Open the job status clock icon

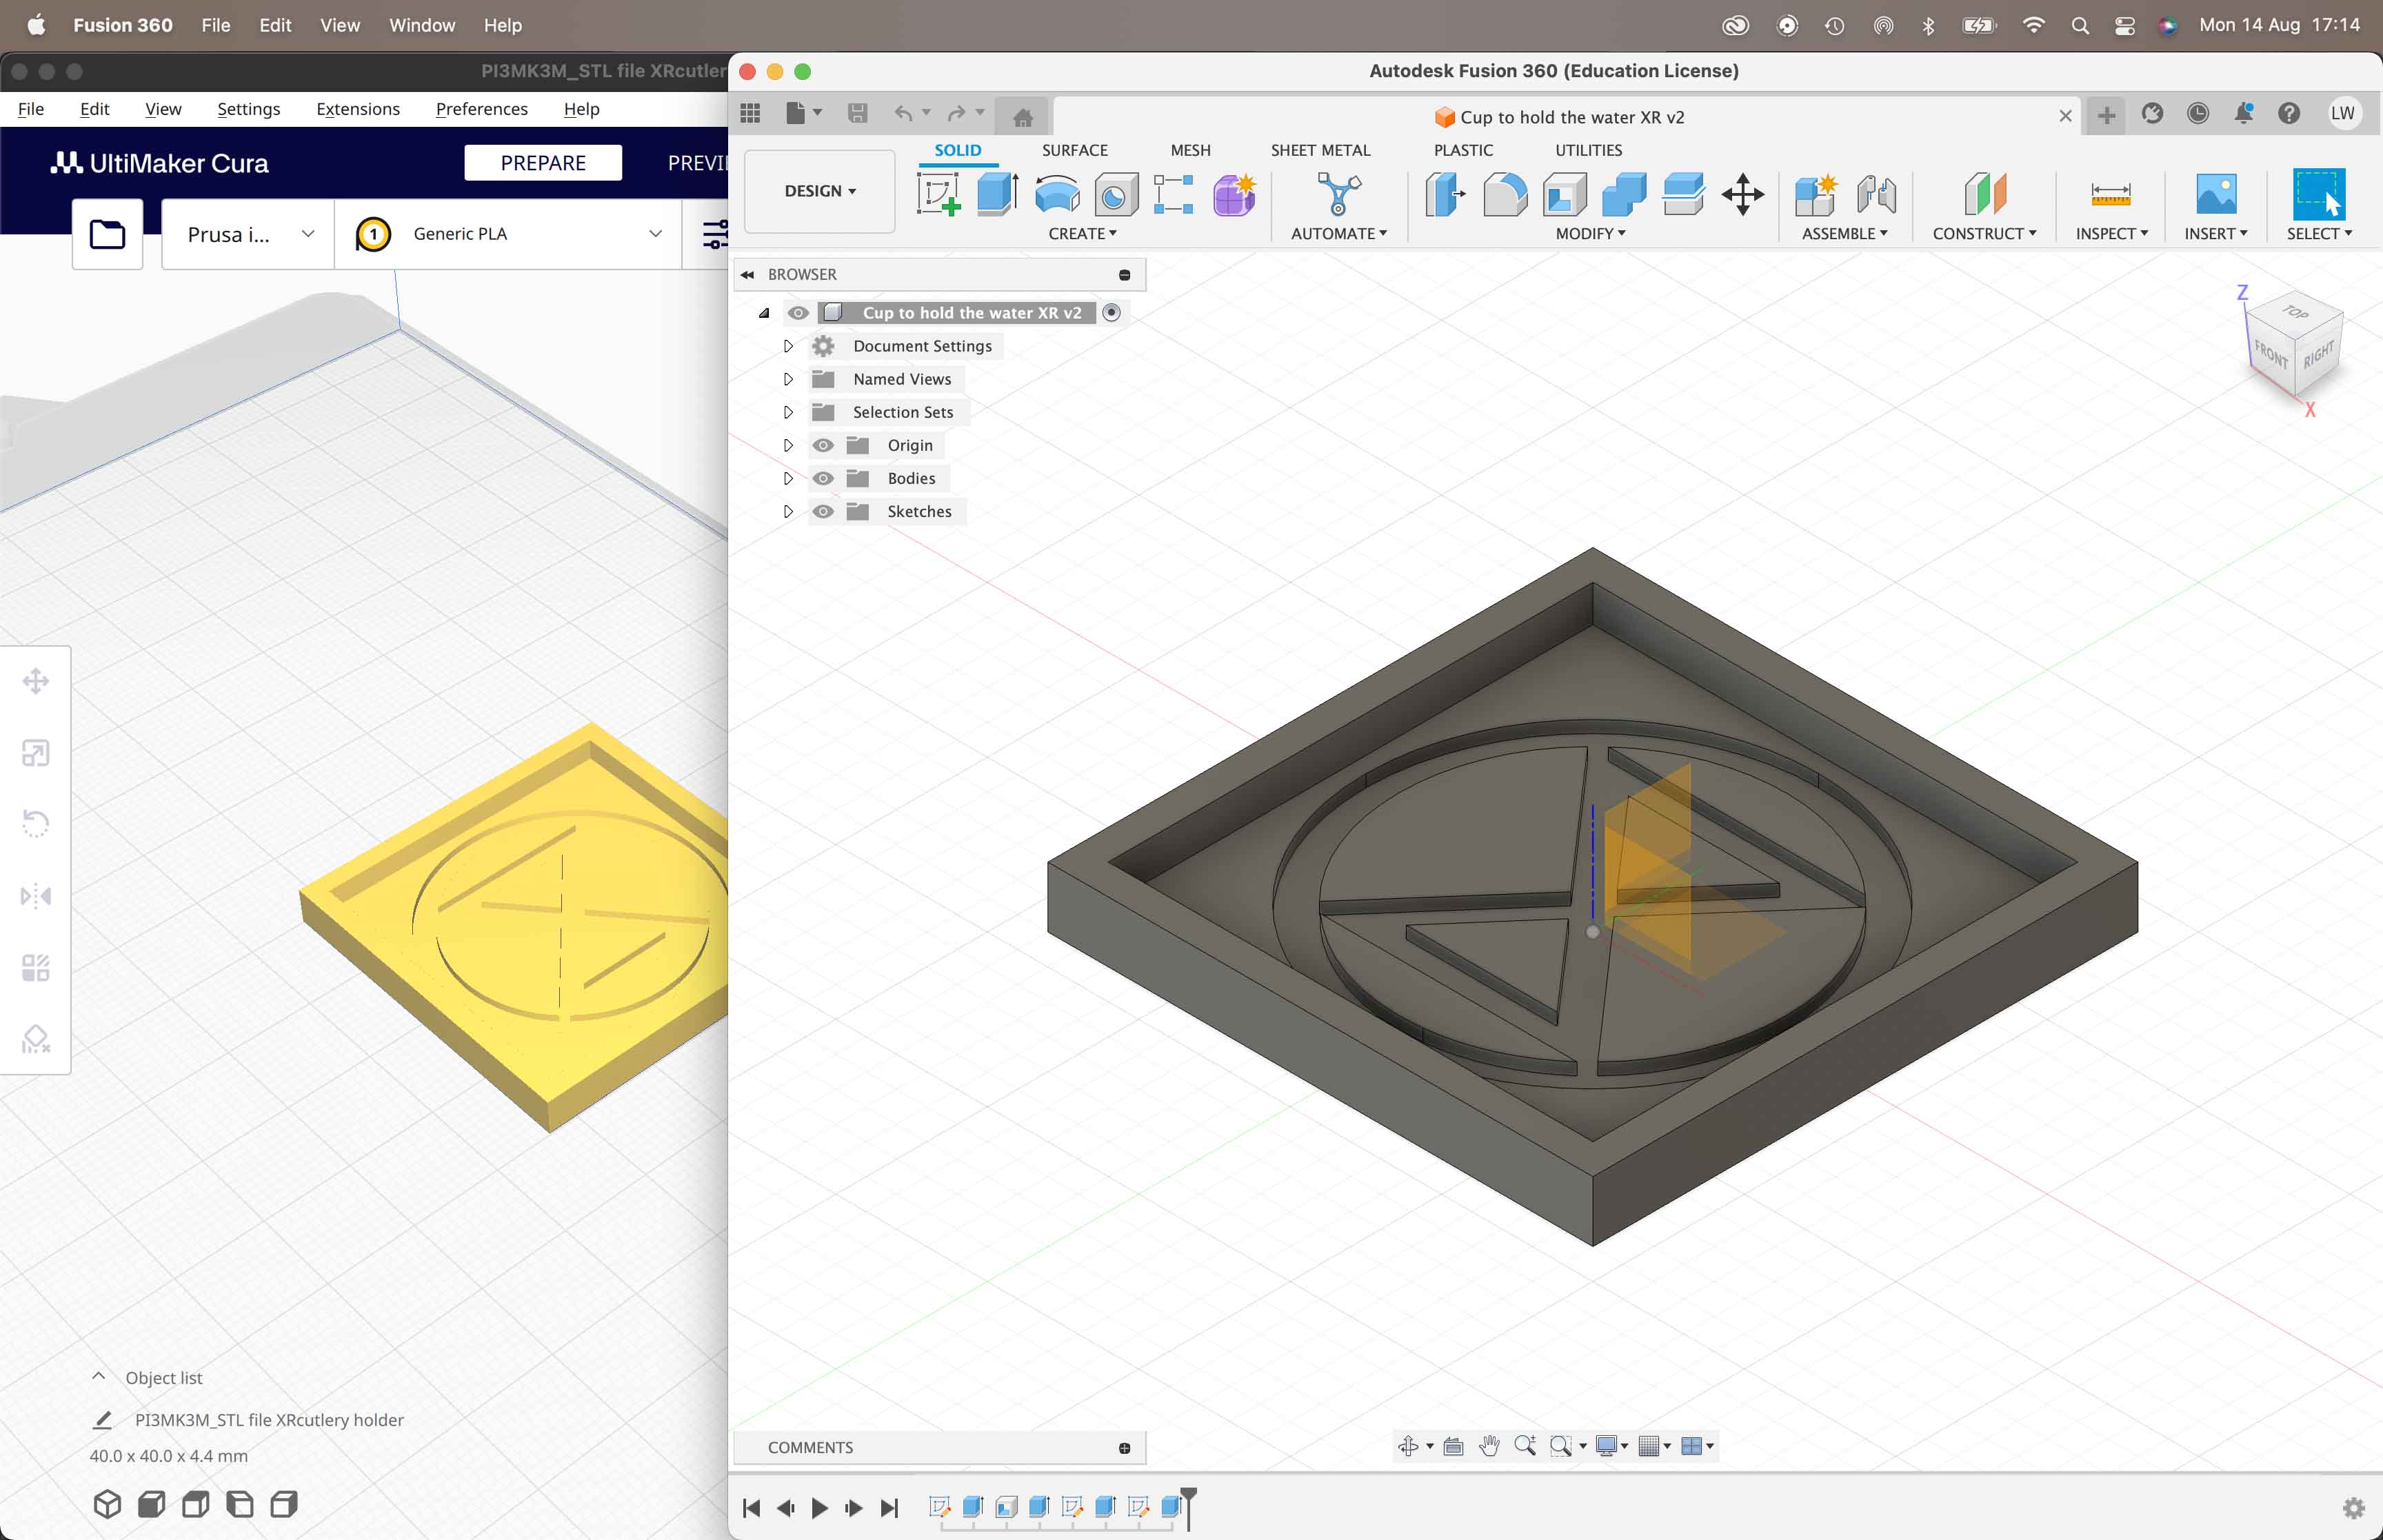2197,113
